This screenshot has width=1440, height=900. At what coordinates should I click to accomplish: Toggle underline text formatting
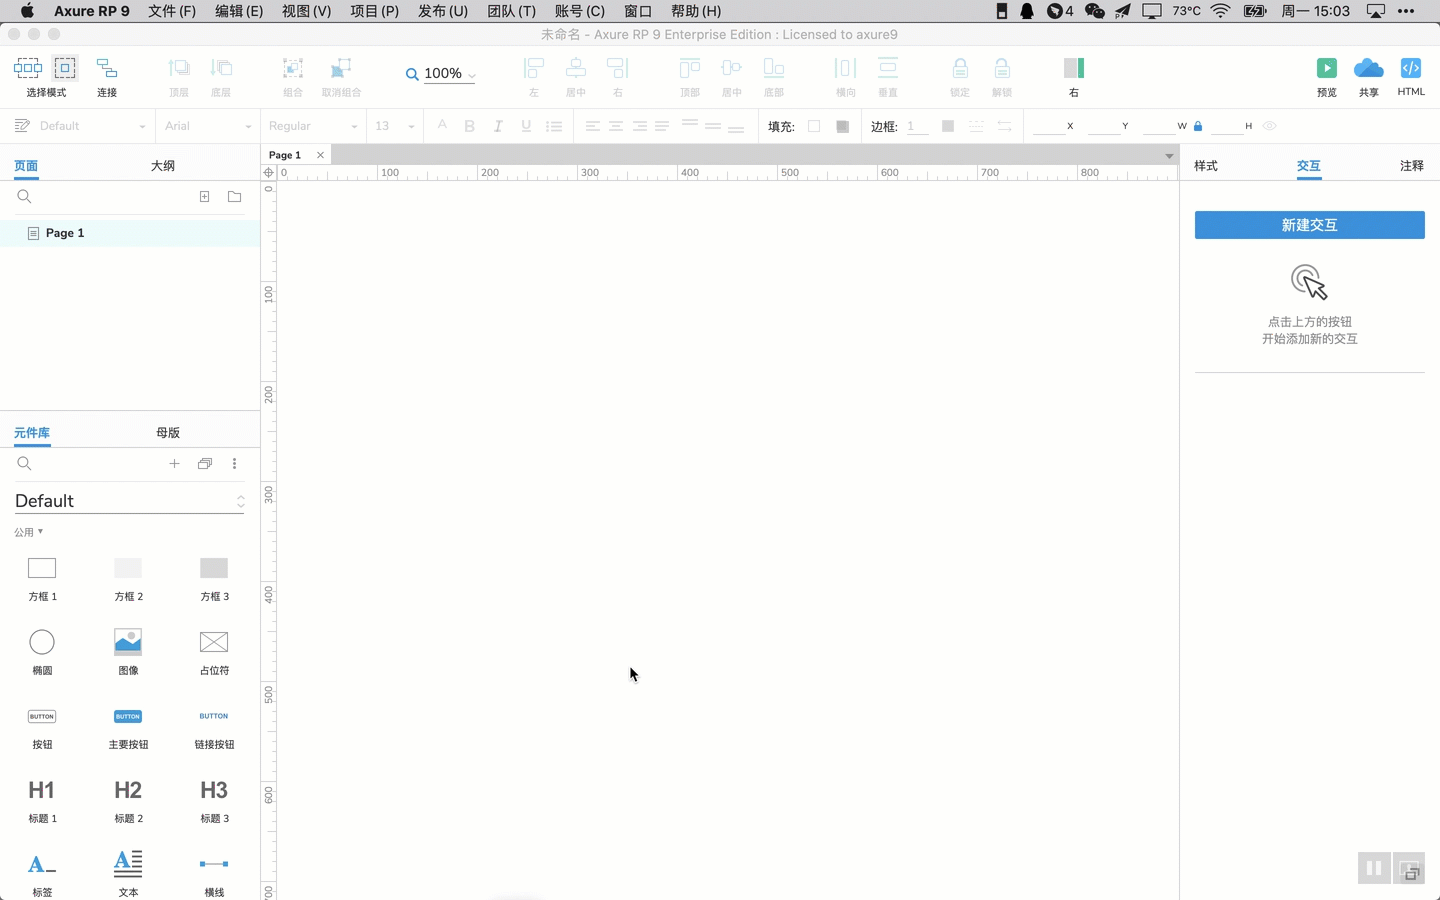[526, 126]
